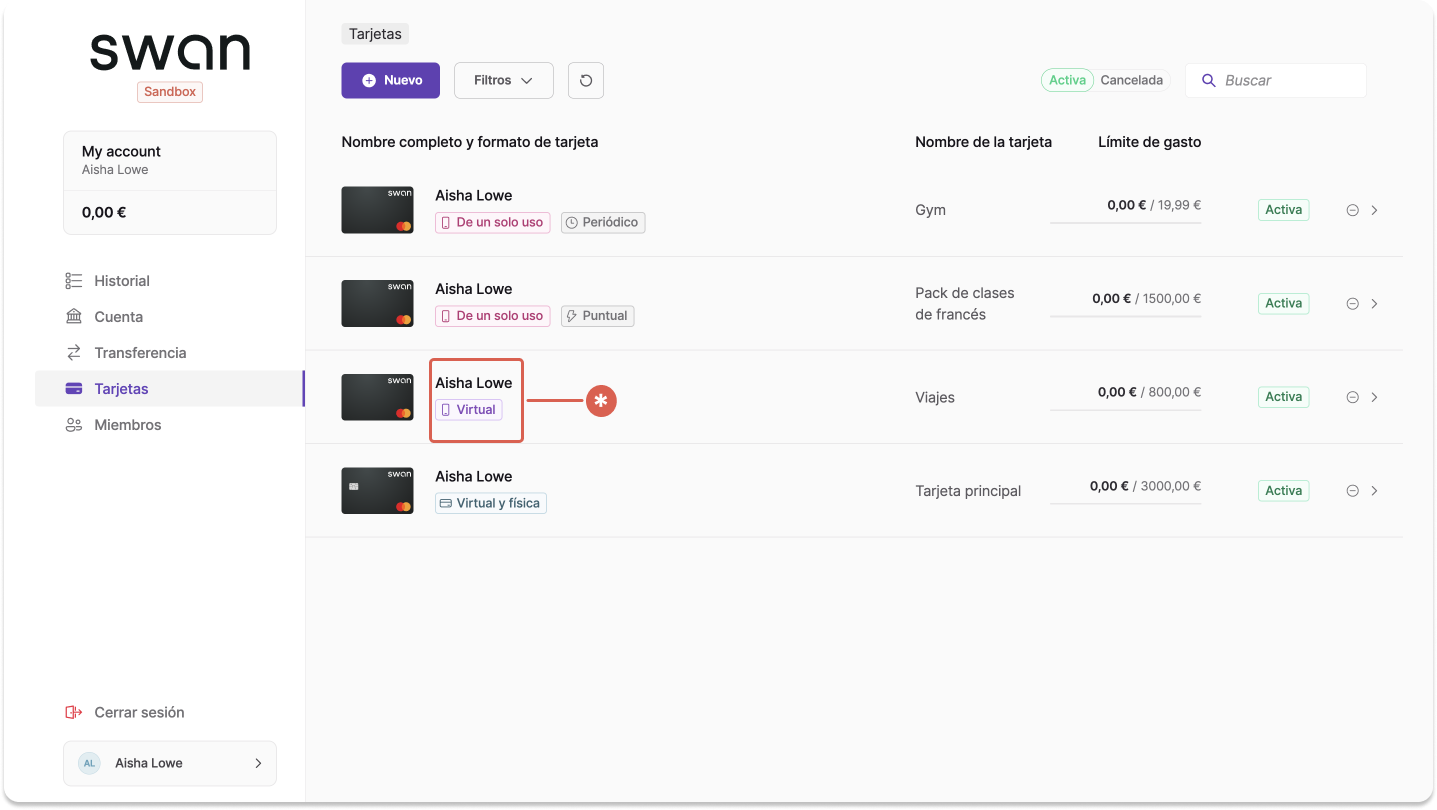Screen dimensions: 1437x810
Task: Click the Pack de clases de francés name
Action: [x=965, y=304]
